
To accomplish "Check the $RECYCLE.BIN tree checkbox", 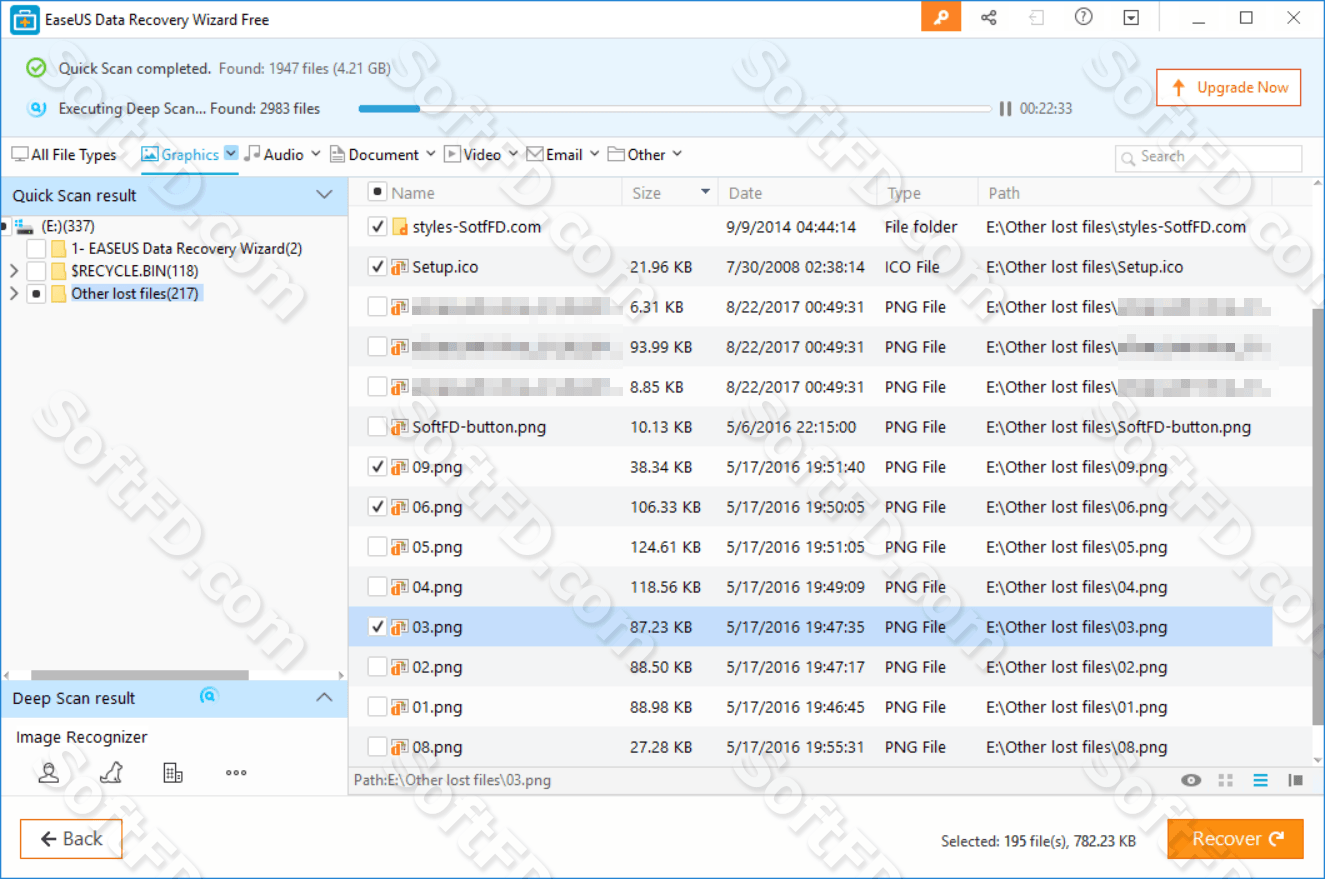I will pyautogui.click(x=36, y=271).
